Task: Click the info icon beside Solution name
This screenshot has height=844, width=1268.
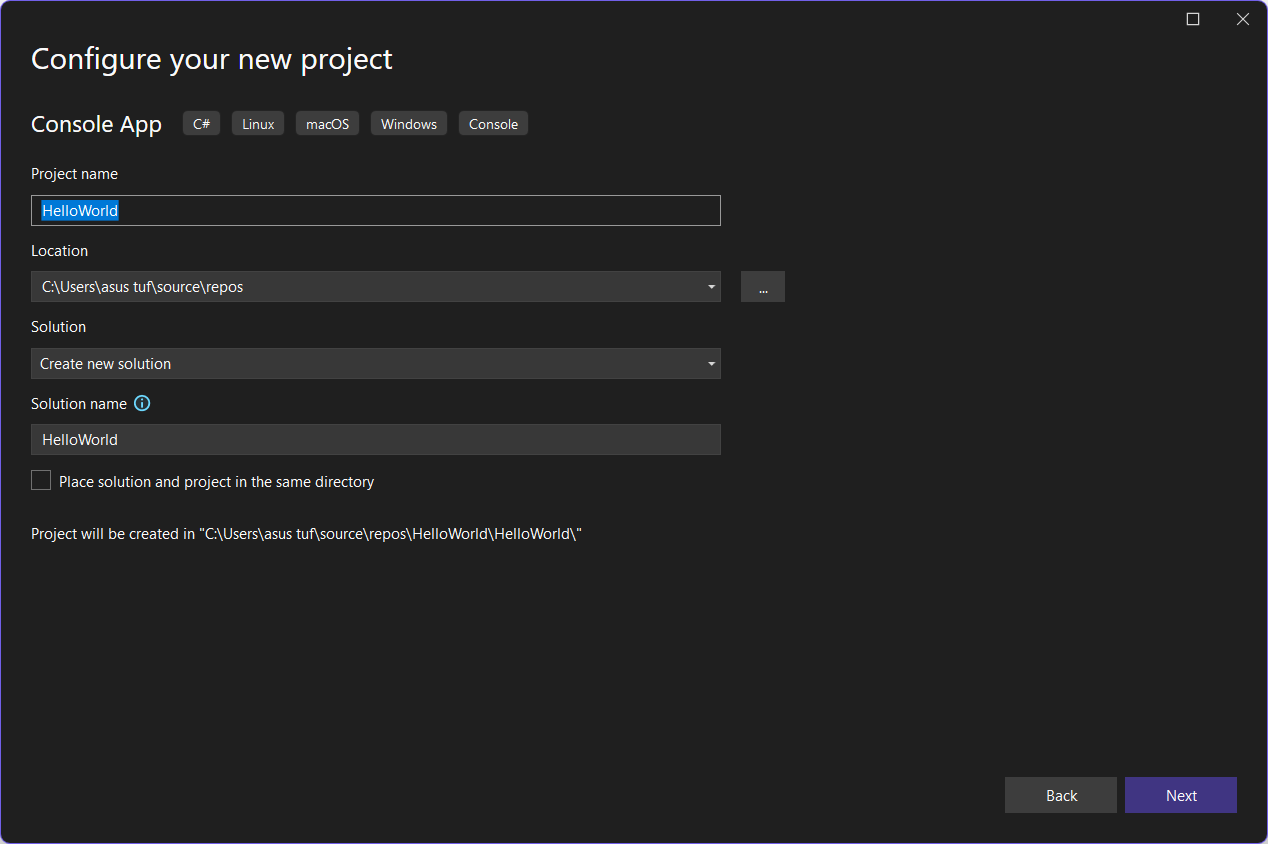Action: coord(142,404)
